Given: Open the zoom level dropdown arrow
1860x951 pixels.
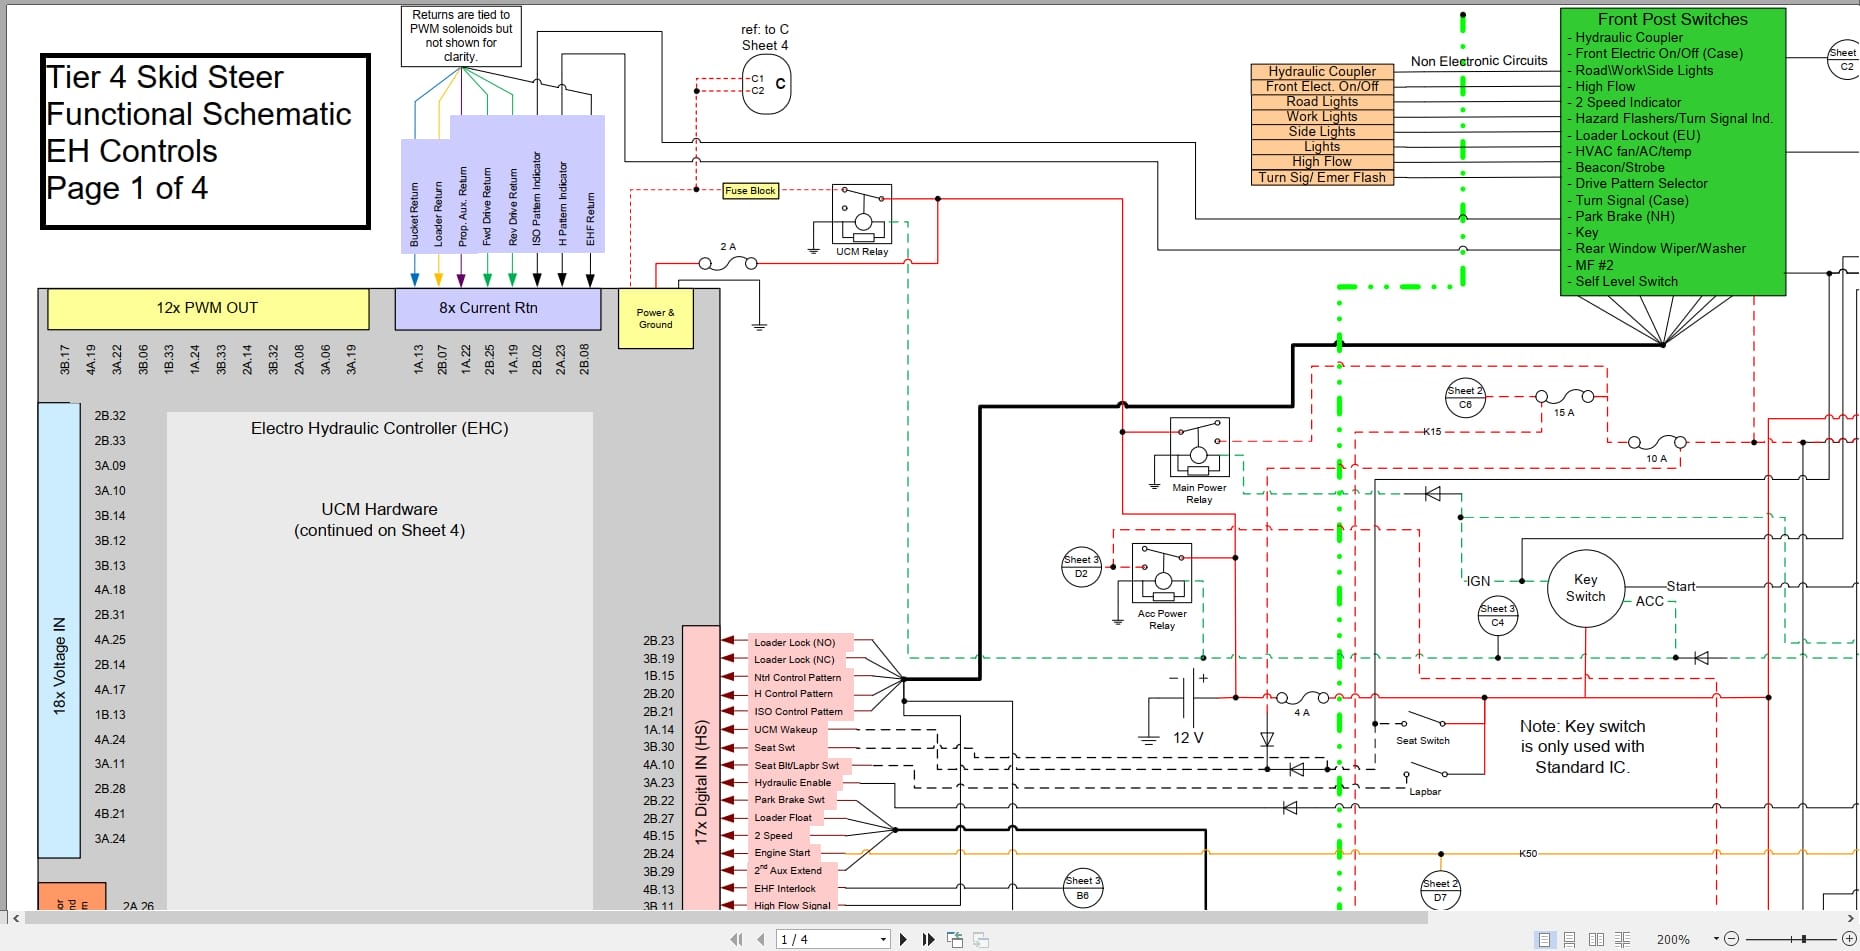Looking at the screenshot, I should (1716, 939).
